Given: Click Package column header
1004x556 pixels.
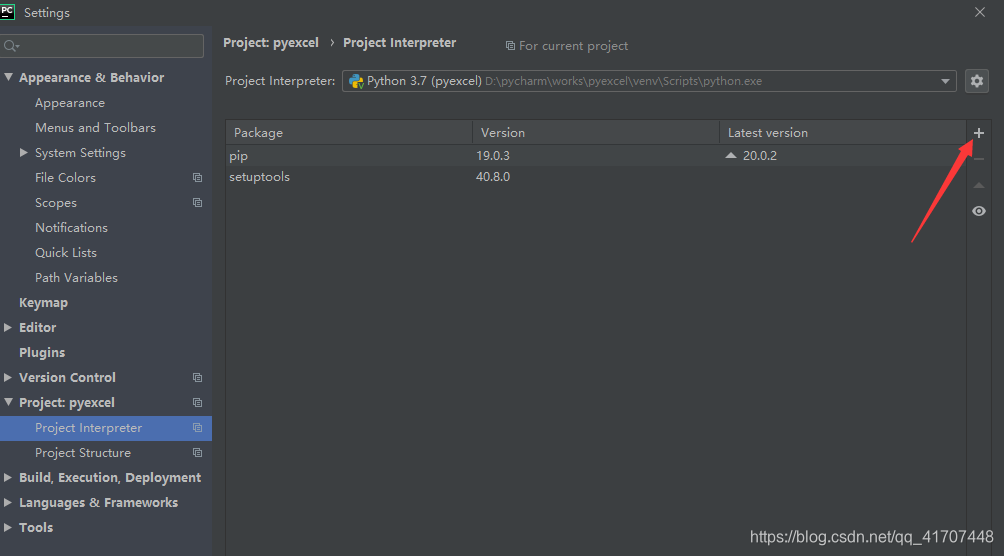Looking at the screenshot, I should [x=349, y=133].
